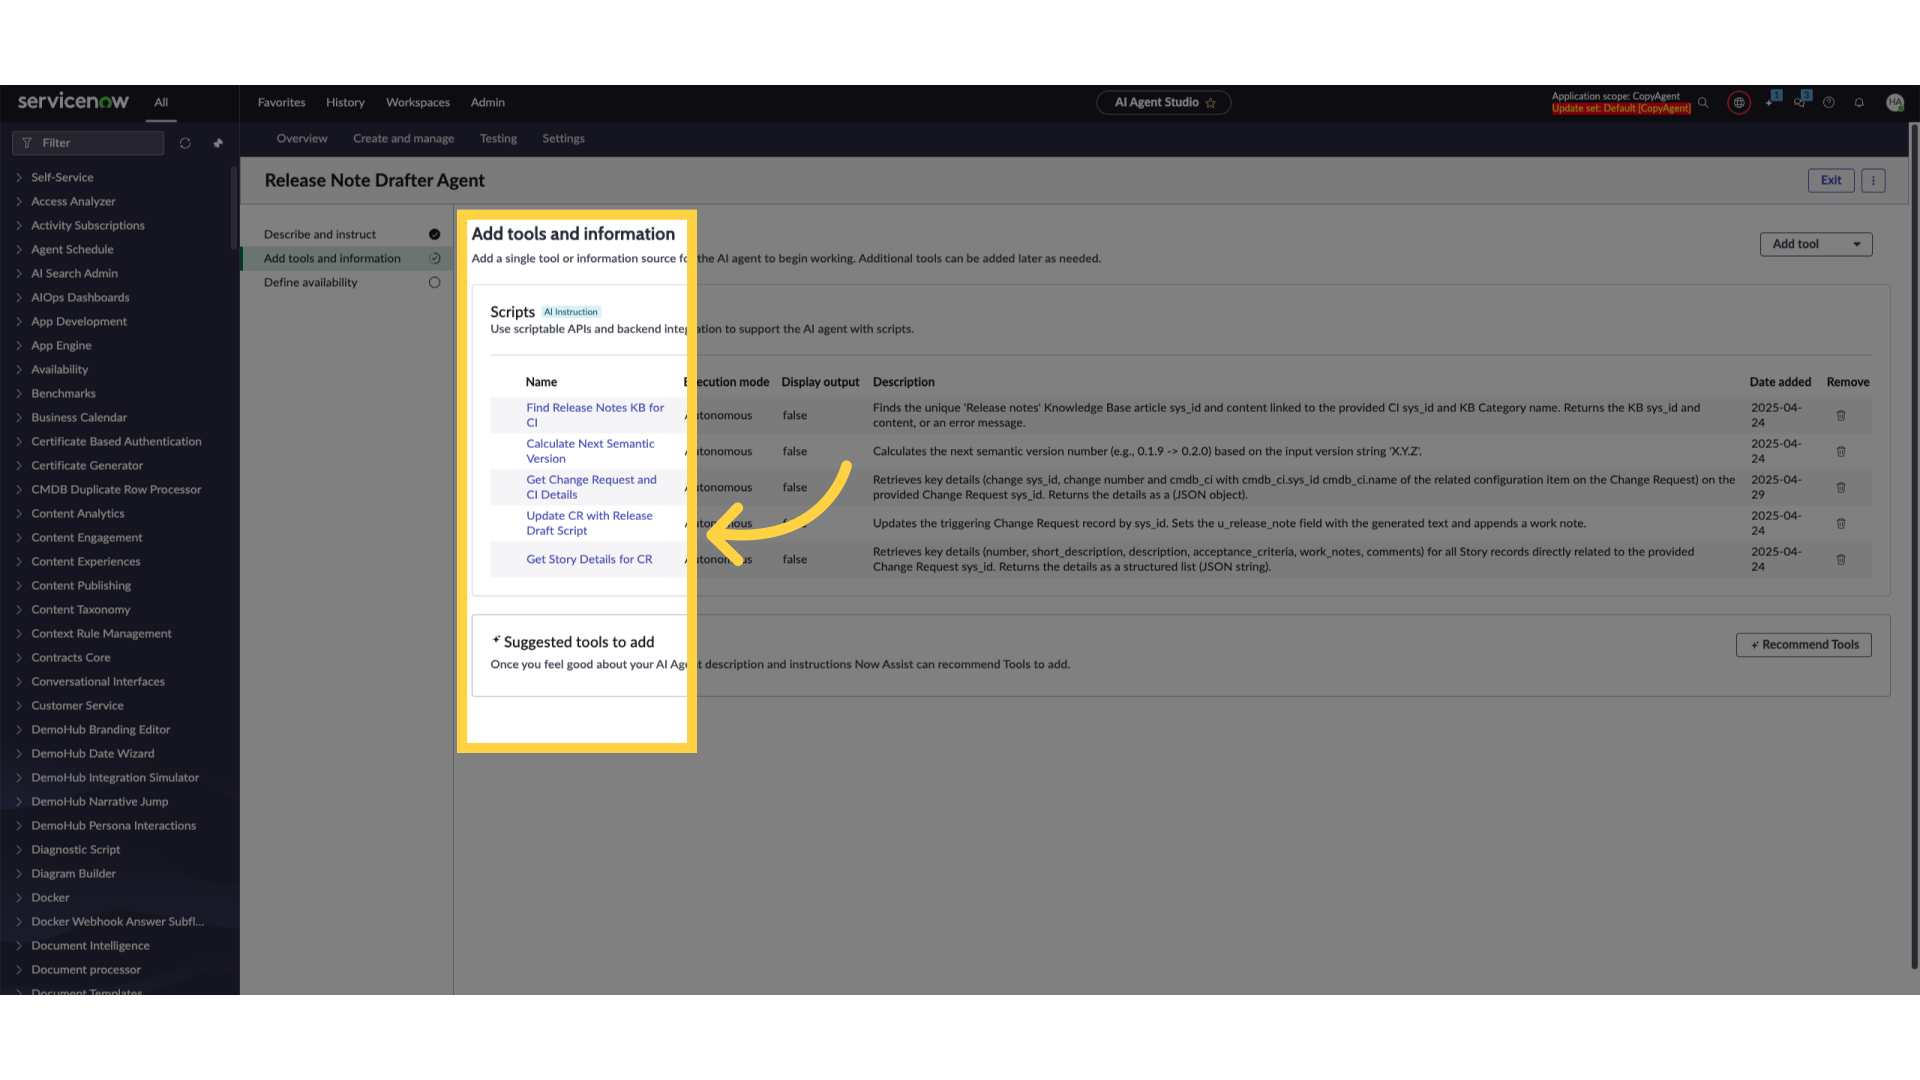
Task: Click the navigator Filter input field
Action: pyautogui.click(x=88, y=143)
